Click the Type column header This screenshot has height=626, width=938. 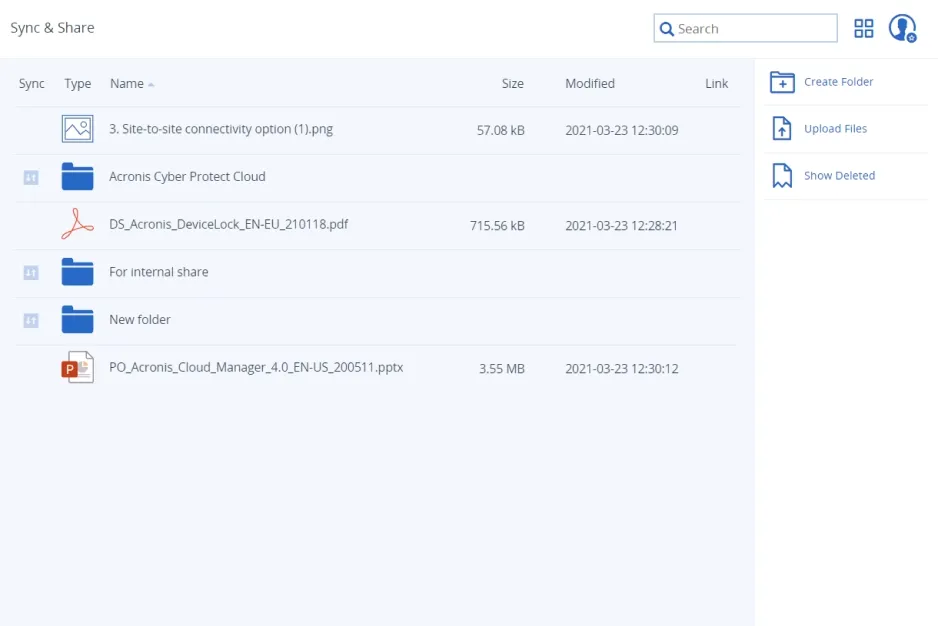point(78,84)
